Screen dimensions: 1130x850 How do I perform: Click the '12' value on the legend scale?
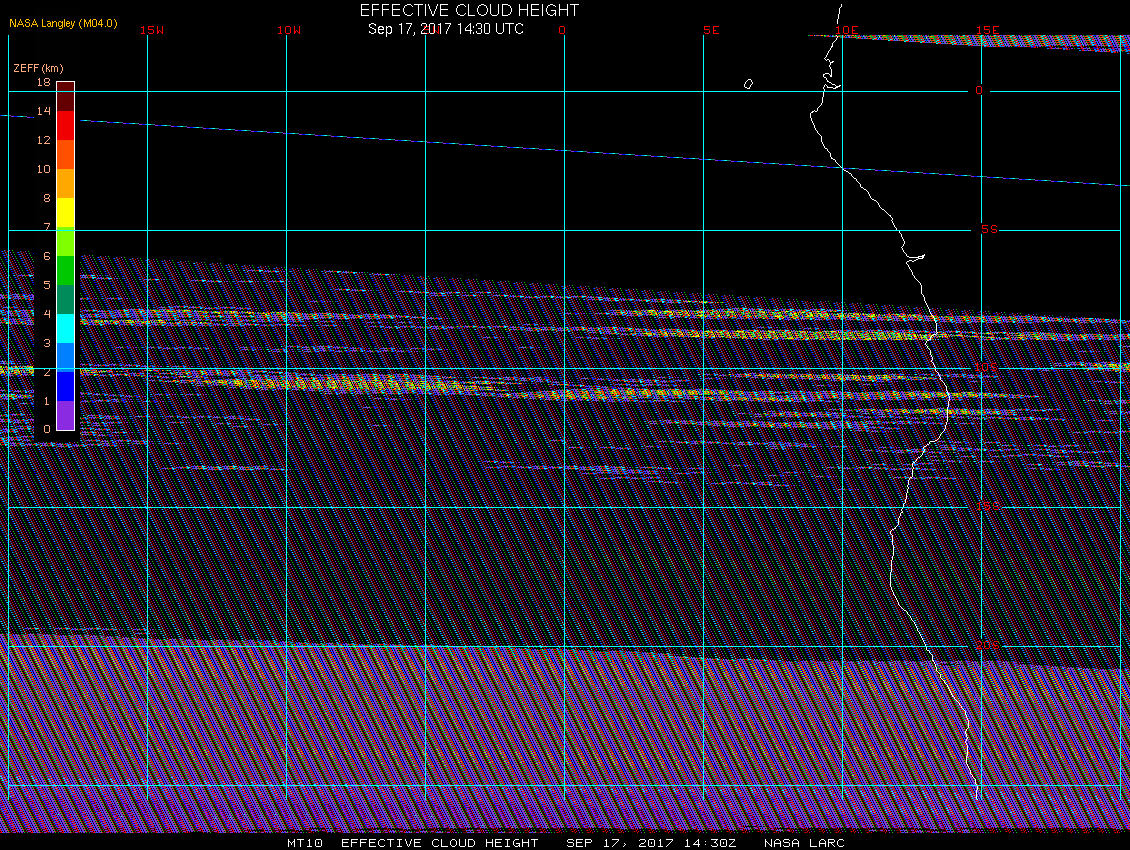point(44,140)
